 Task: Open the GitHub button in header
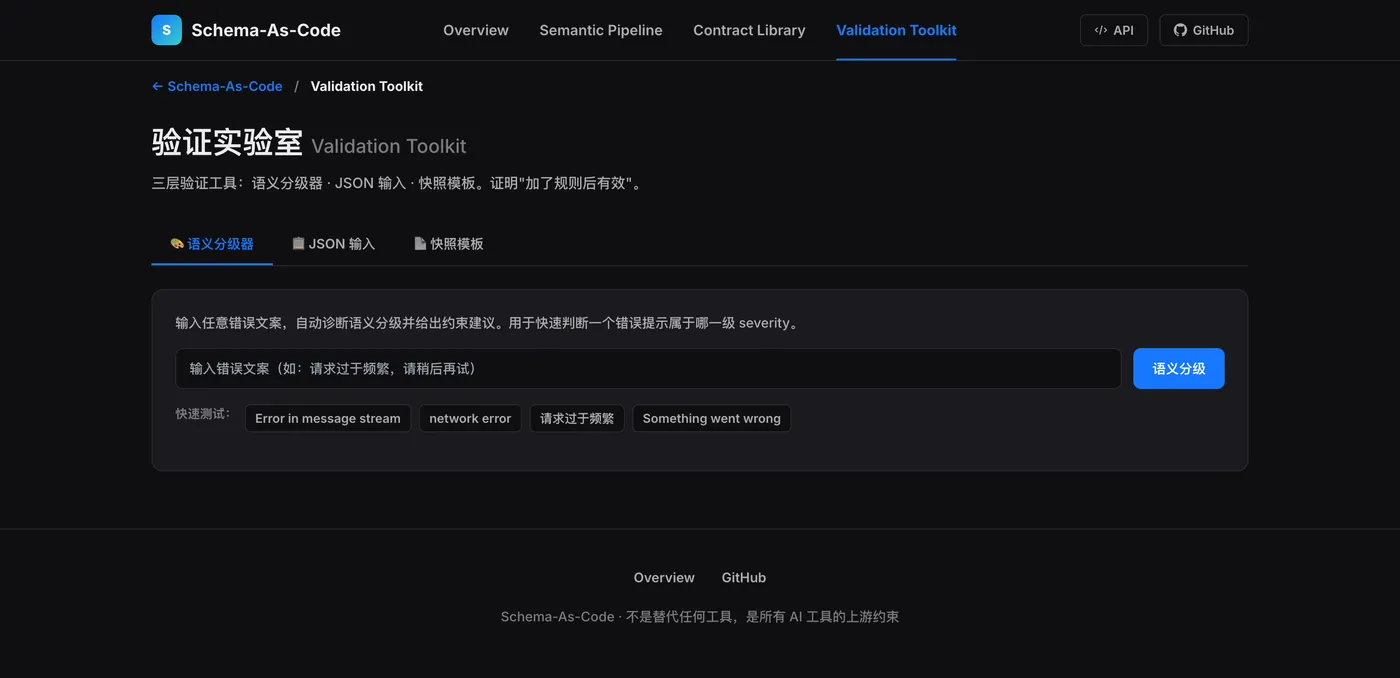click(1204, 30)
